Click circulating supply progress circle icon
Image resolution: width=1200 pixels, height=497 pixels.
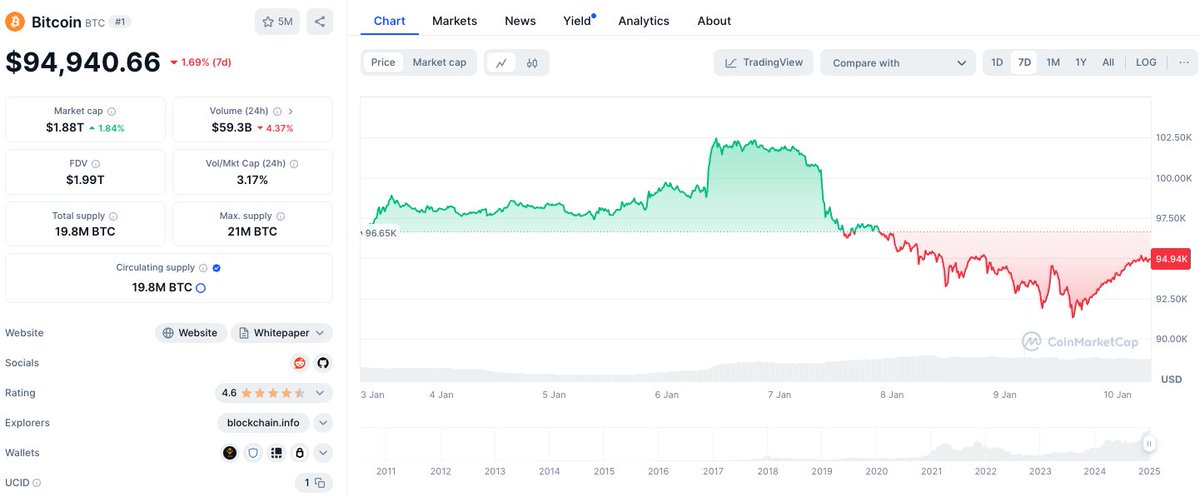pyautogui.click(x=201, y=288)
